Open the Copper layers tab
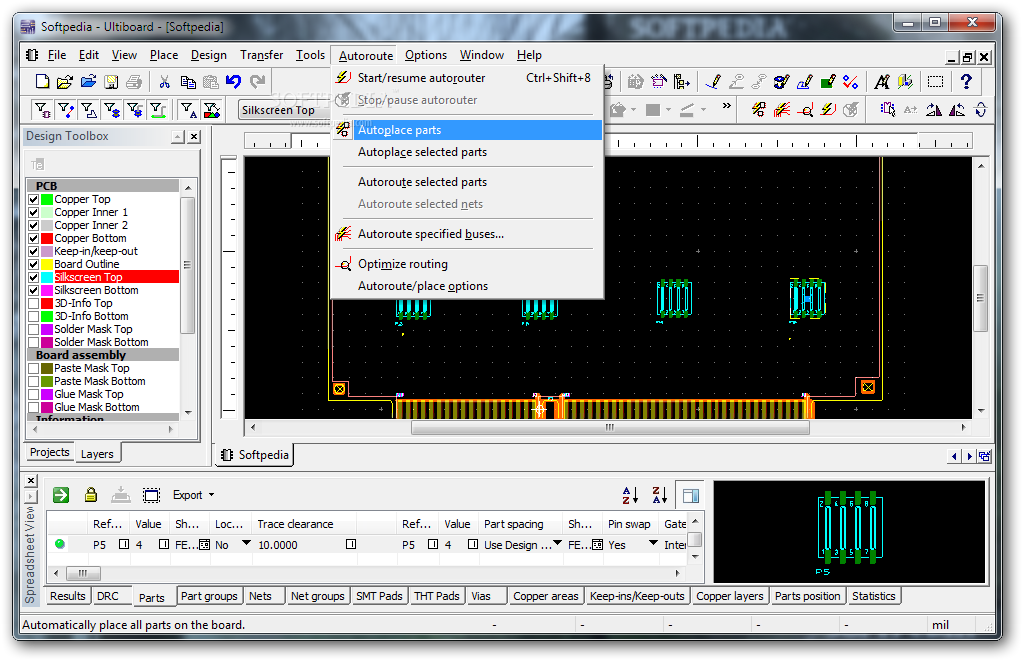Image resolution: width=1023 pixels, height=661 pixels. [729, 596]
